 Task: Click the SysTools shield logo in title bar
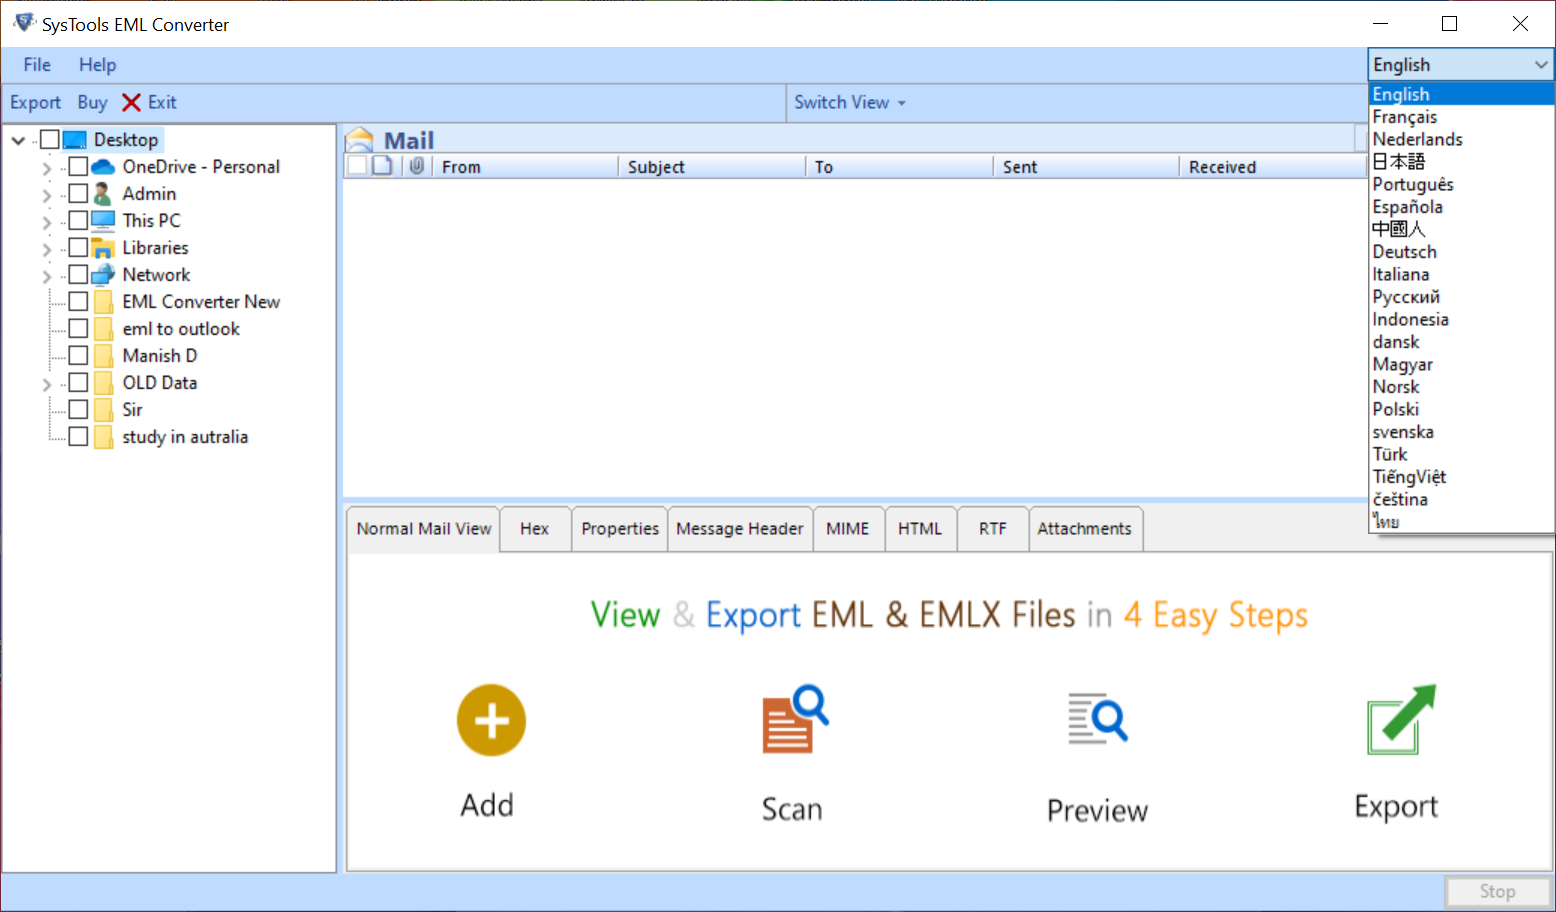click(24, 23)
